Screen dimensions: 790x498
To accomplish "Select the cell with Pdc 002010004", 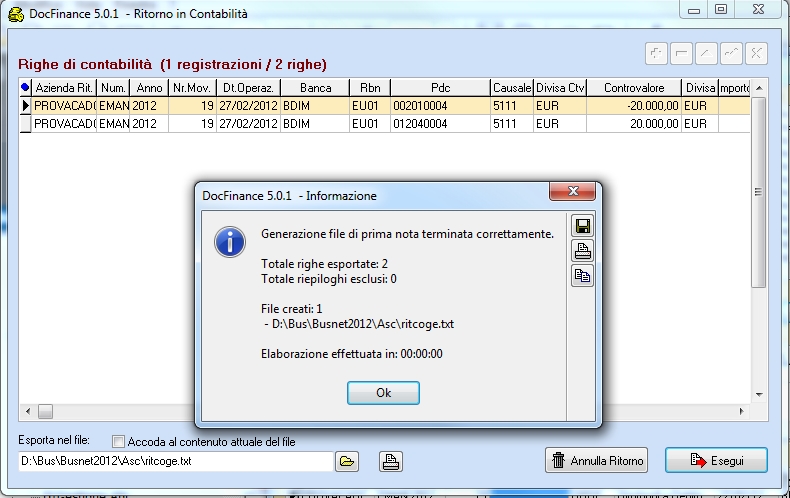I will pos(440,106).
